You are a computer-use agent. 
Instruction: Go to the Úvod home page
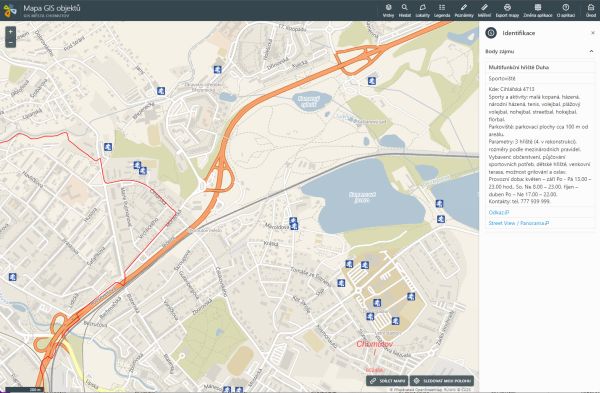click(591, 10)
